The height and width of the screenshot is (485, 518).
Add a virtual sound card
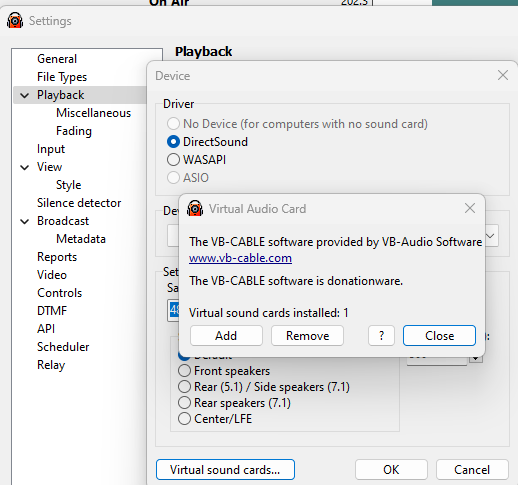pos(226,336)
